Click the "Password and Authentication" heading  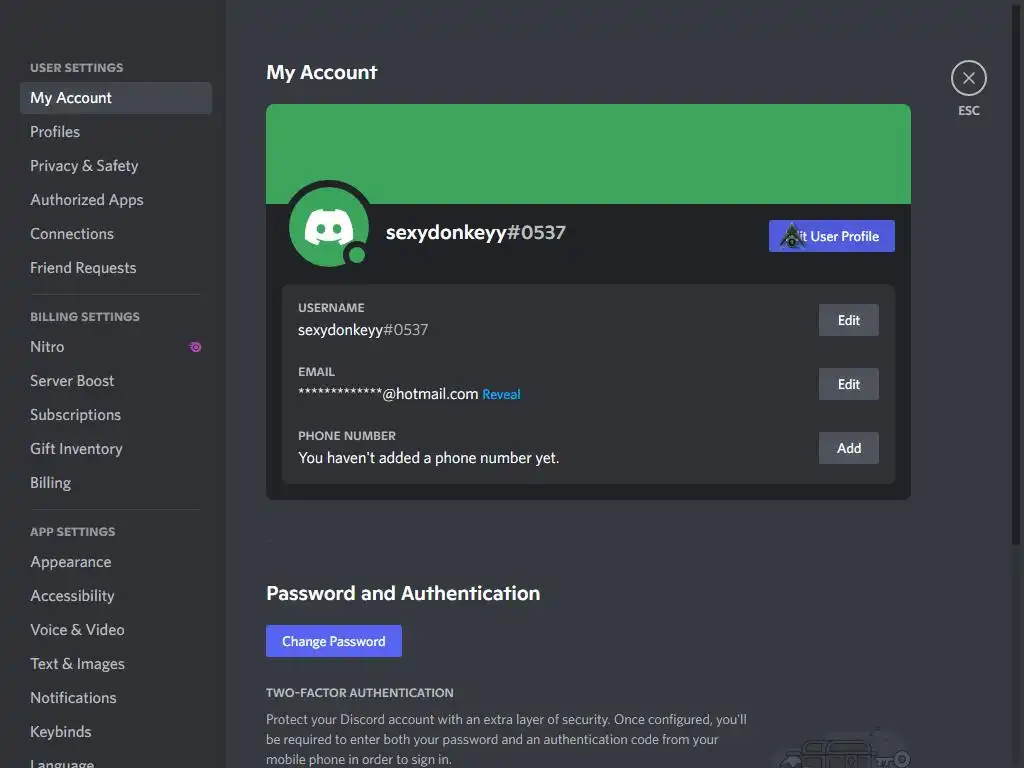pos(403,593)
